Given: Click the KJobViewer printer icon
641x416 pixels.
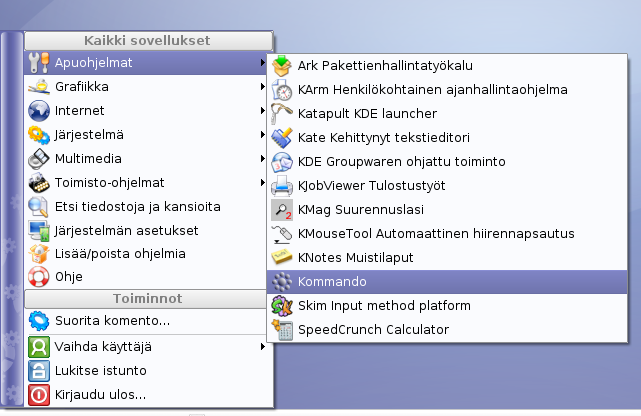Looking at the screenshot, I should [282, 186].
